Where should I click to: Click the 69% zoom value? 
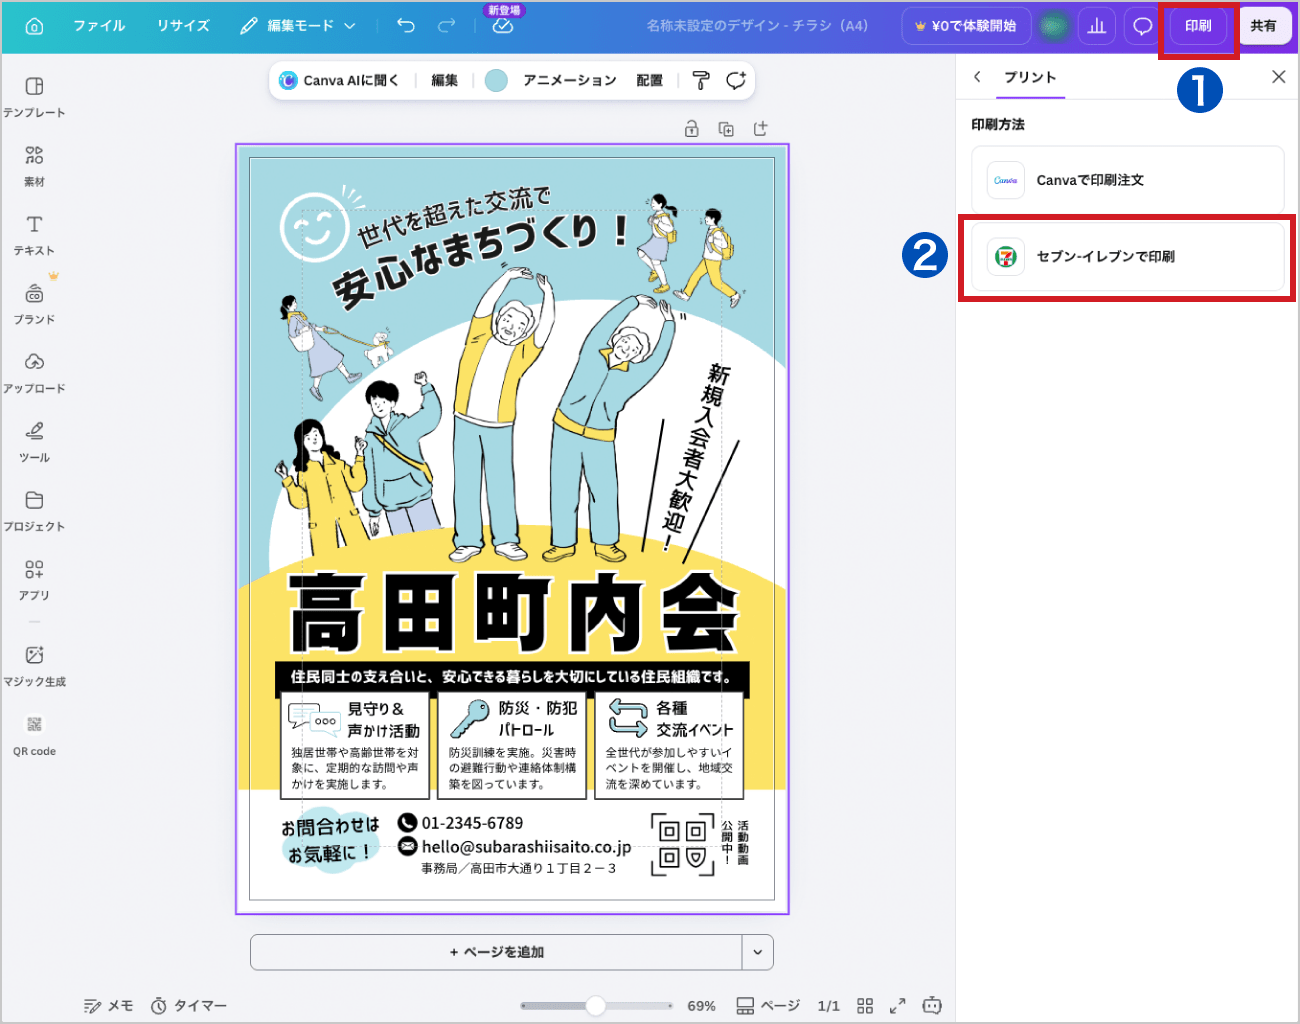click(x=702, y=1006)
